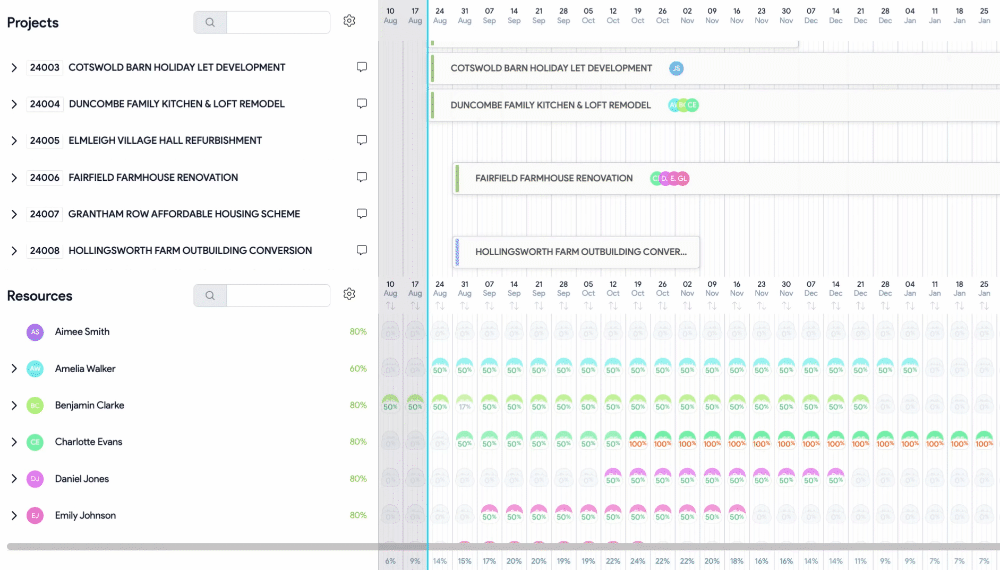
Task: Click Aimee Smith's avatar icon
Action: coord(35,332)
